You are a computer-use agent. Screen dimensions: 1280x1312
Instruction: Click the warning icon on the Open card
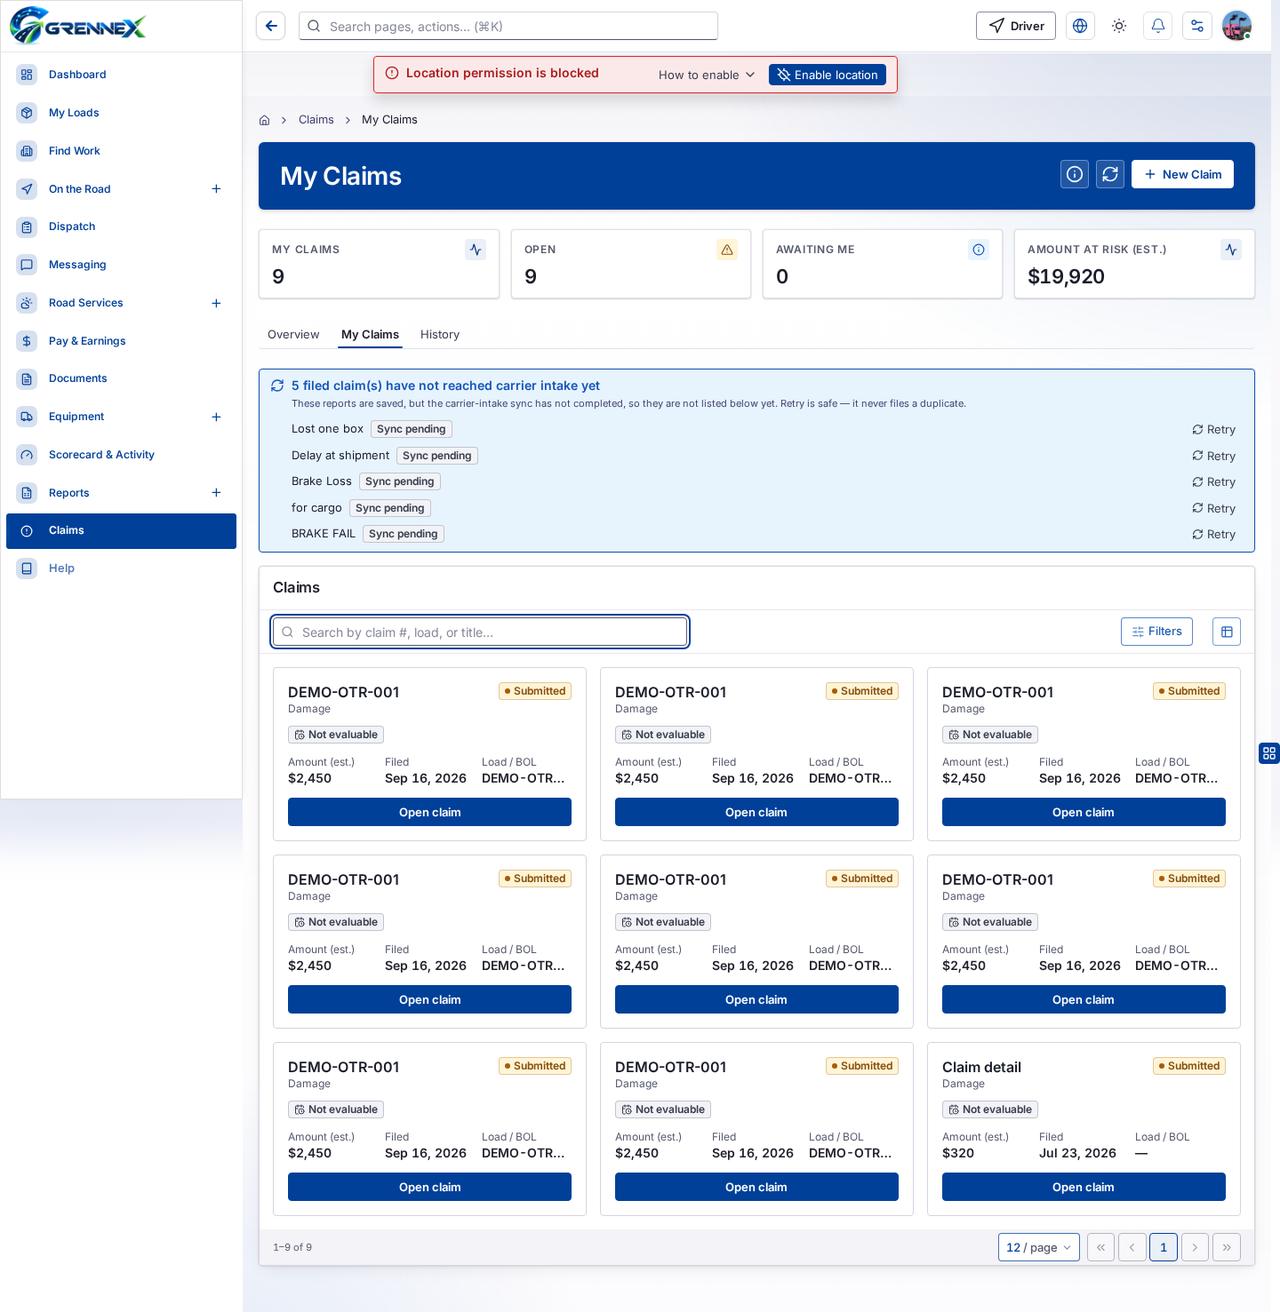[x=727, y=250]
